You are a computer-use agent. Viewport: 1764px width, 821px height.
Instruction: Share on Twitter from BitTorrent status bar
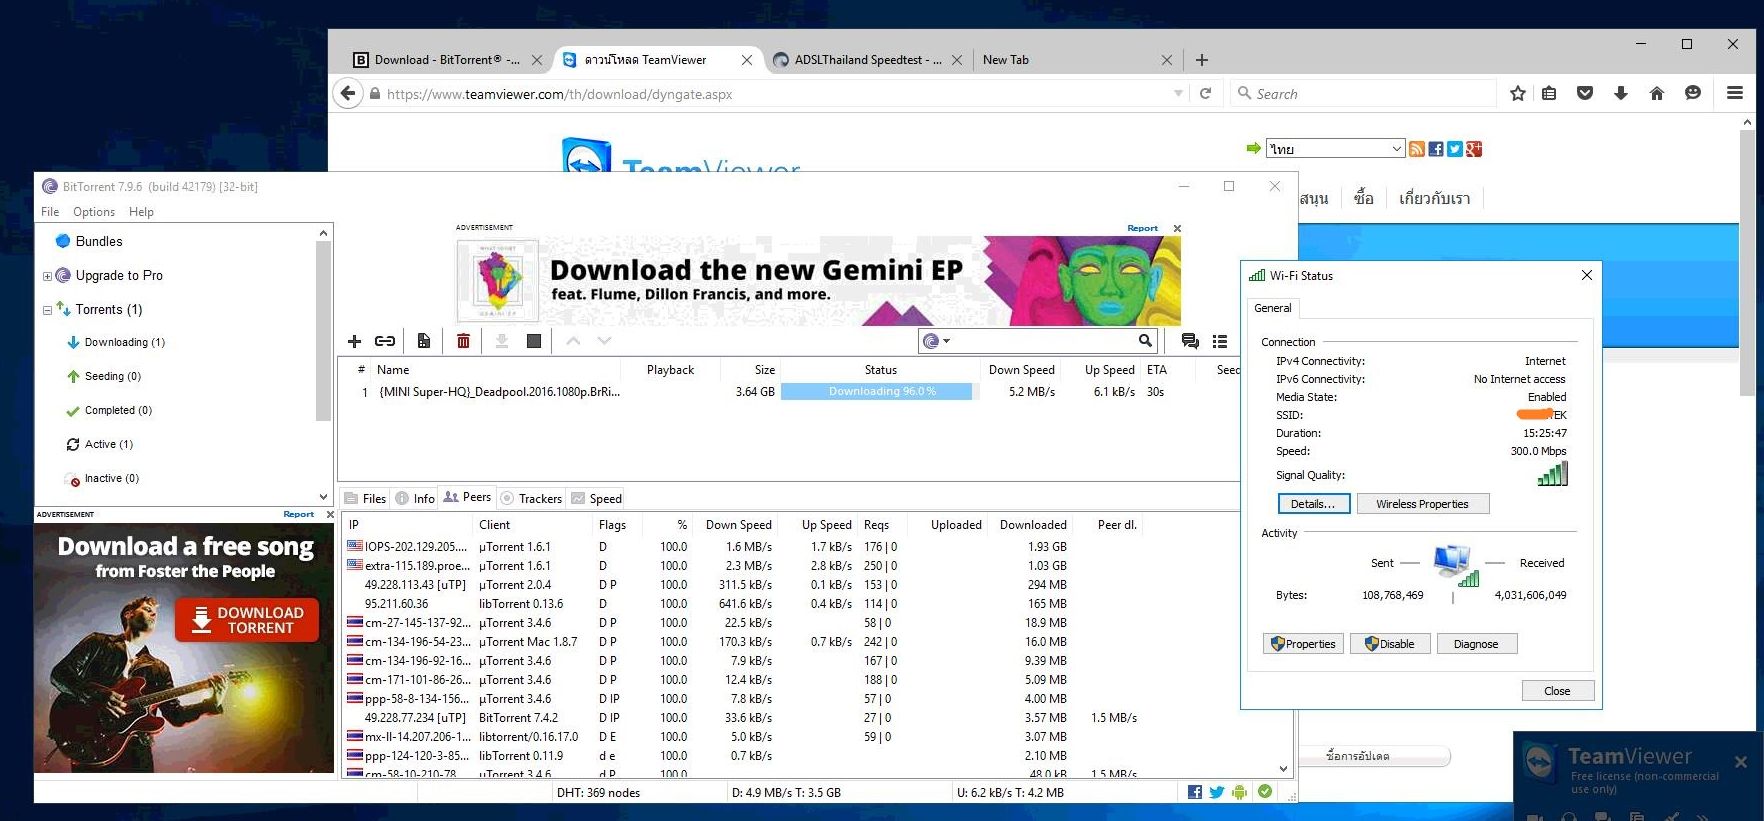pos(1217,792)
